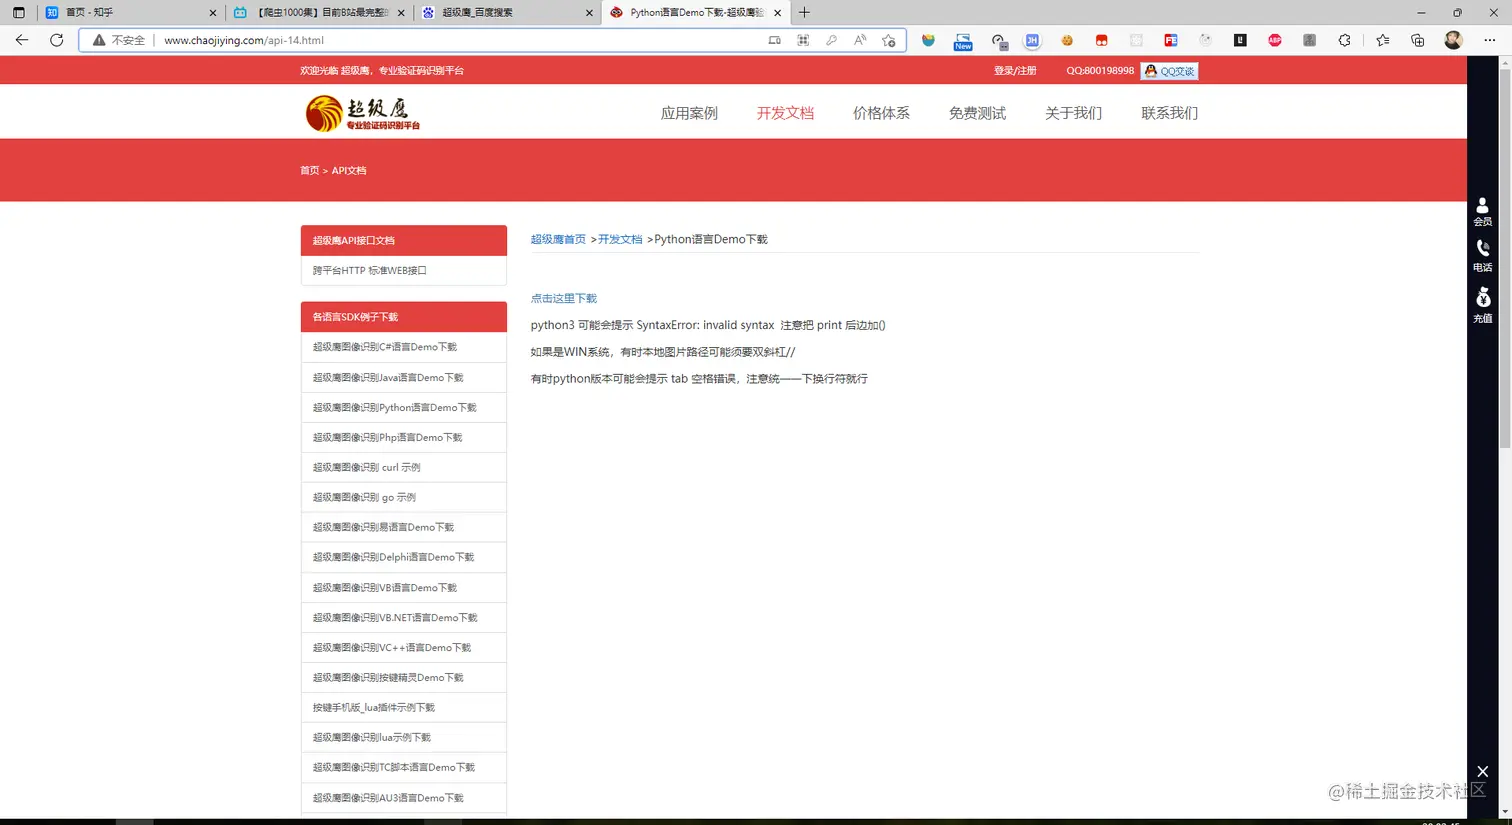The height and width of the screenshot is (825, 1512).
Task: Open the extensions puzzle menu
Action: pos(1344,40)
